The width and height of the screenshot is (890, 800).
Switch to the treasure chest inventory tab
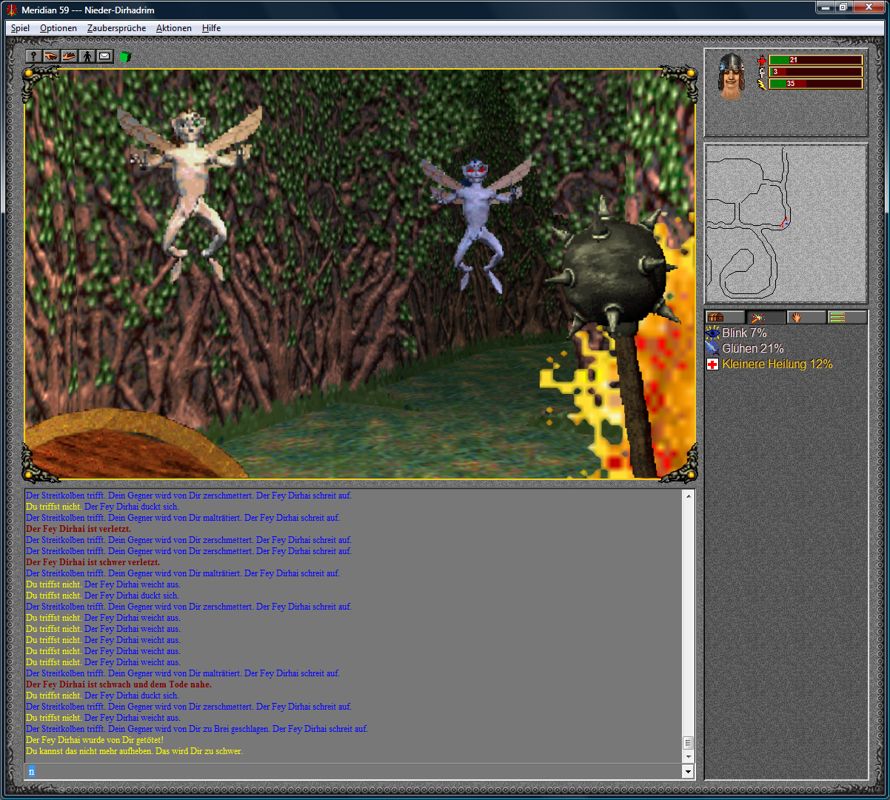pyautogui.click(x=725, y=317)
